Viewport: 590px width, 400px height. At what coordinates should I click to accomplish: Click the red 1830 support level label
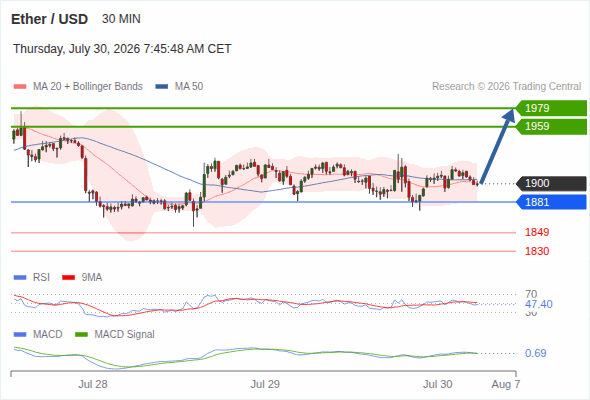click(537, 251)
